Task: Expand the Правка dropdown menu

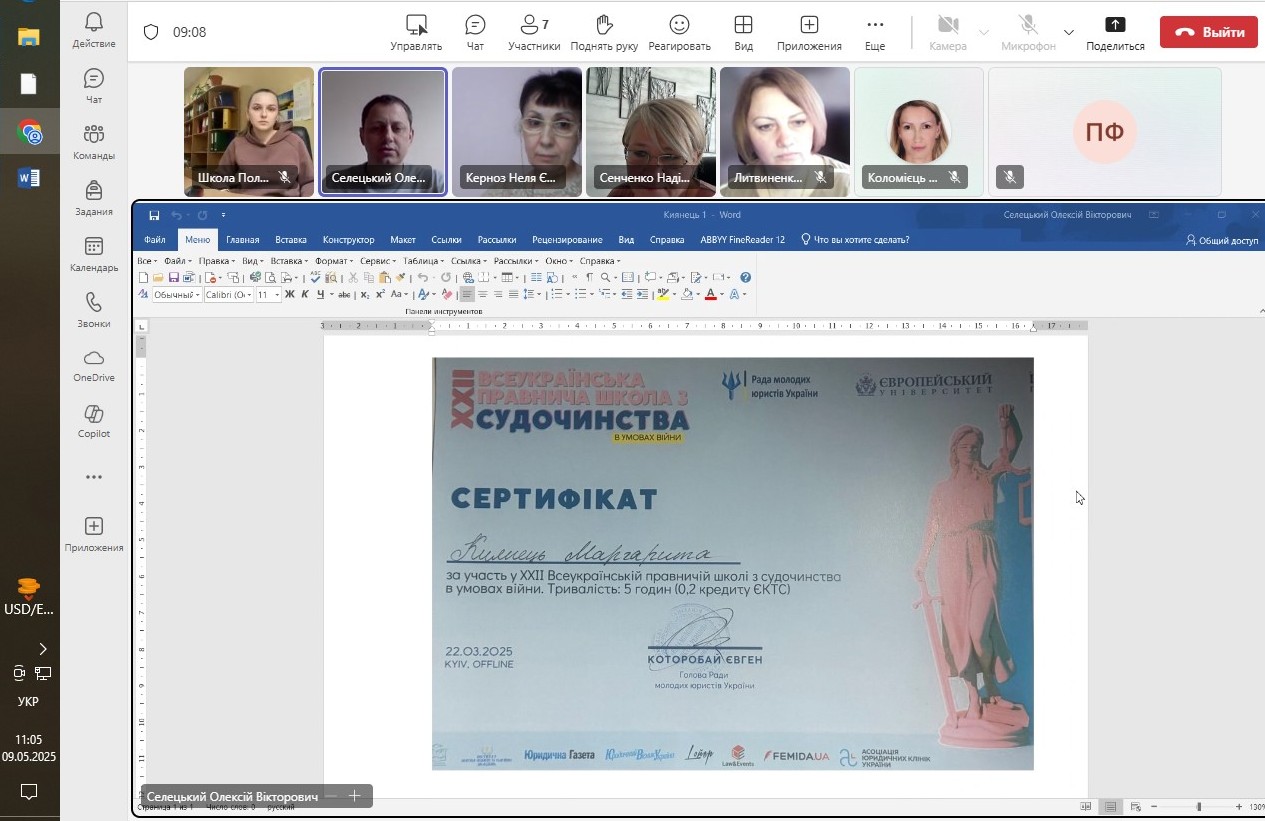Action: click(215, 261)
